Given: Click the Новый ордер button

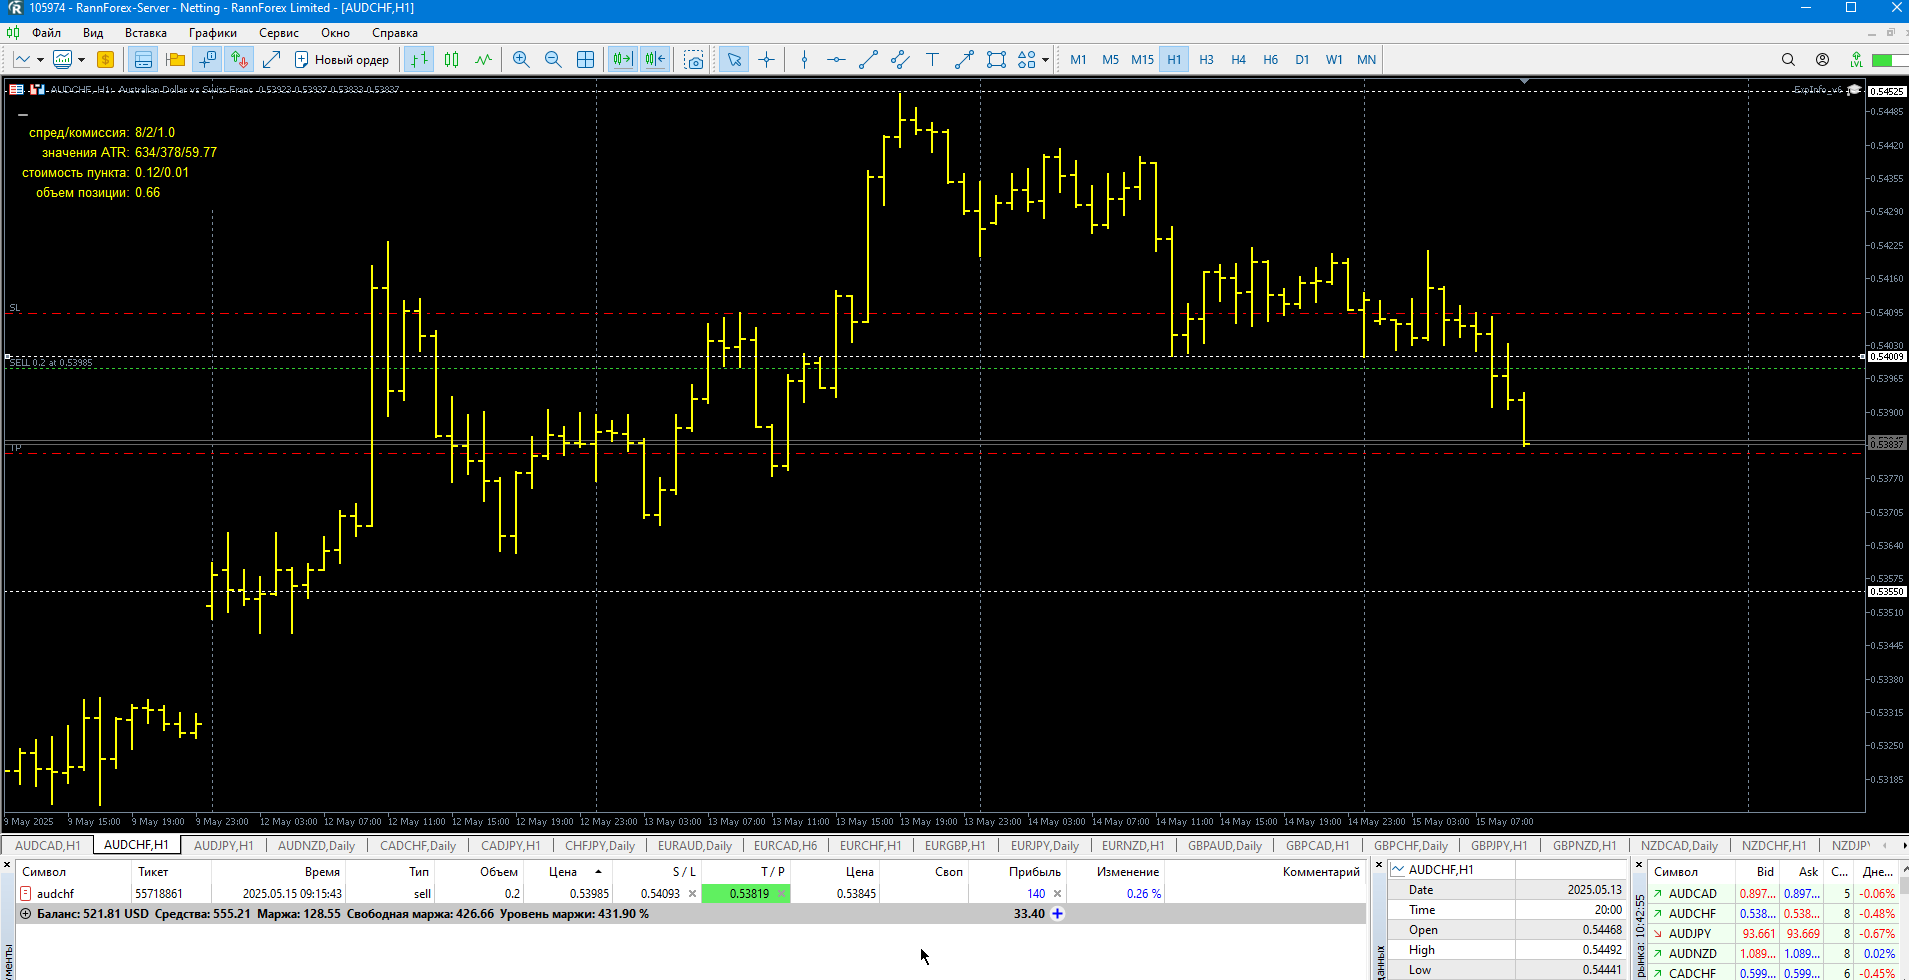Looking at the screenshot, I should pos(342,60).
